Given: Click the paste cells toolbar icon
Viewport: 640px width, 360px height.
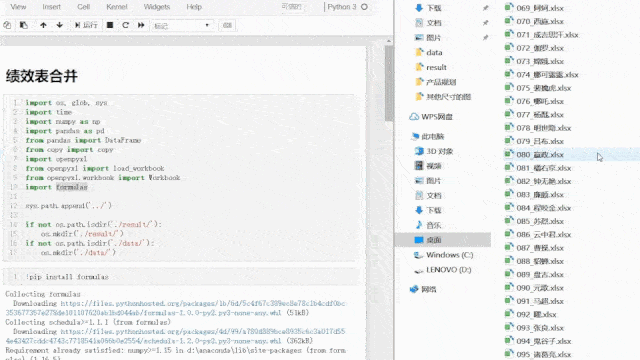Looking at the screenshot, I should [x=24, y=25].
